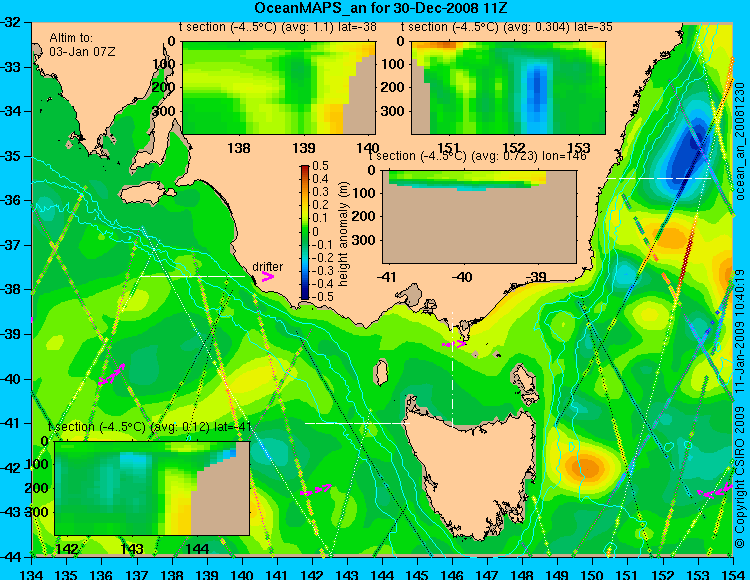Click the 't section (avg: 0.12) lat=-41' heading

pos(150,427)
